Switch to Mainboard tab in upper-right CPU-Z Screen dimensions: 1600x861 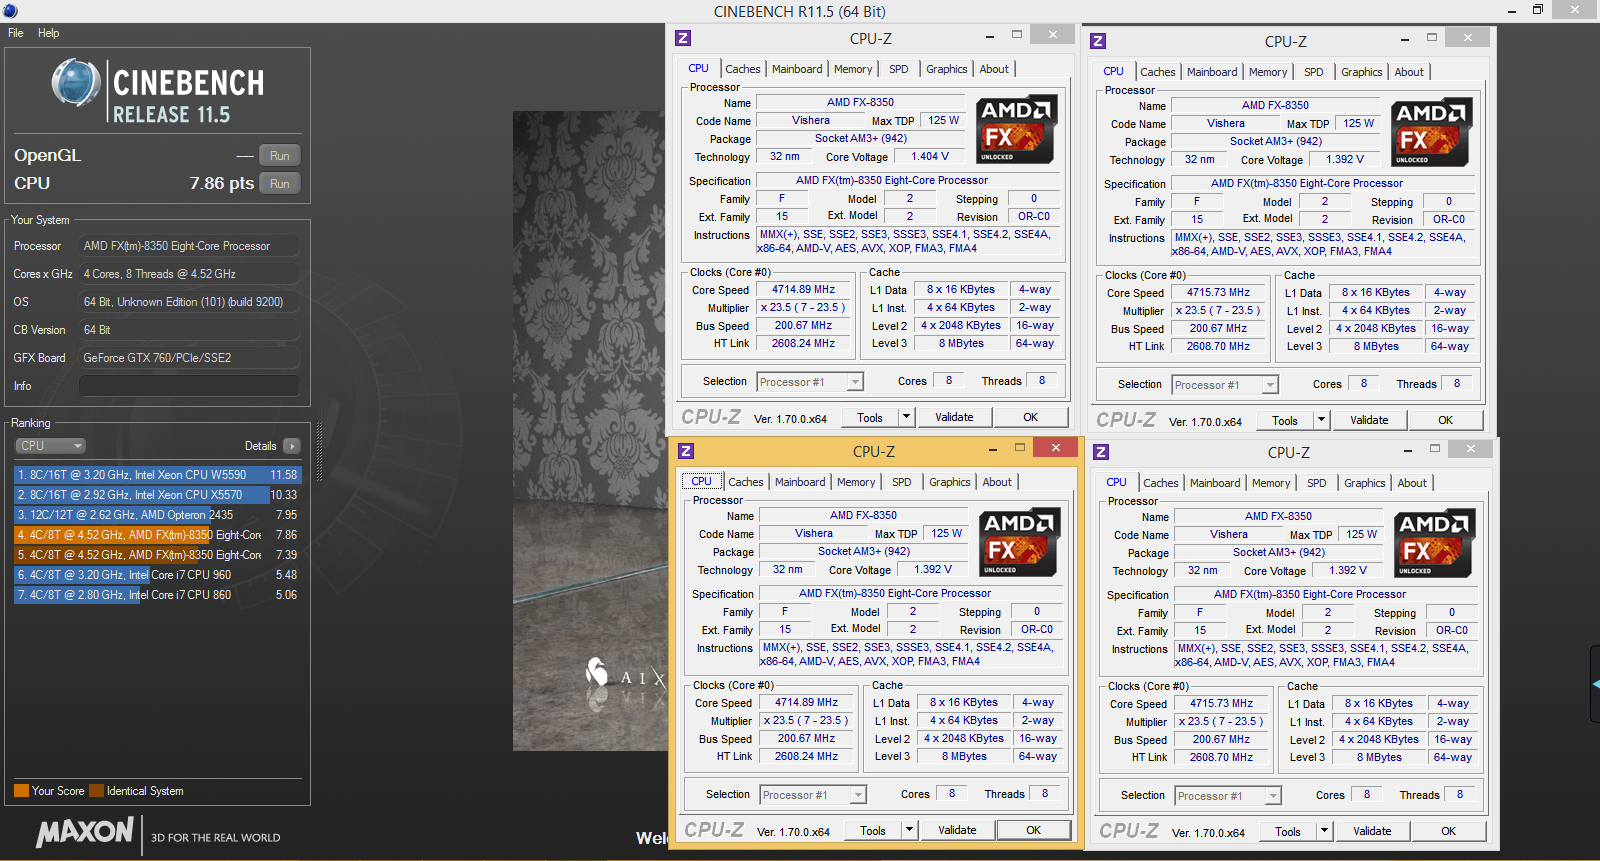(x=1212, y=72)
